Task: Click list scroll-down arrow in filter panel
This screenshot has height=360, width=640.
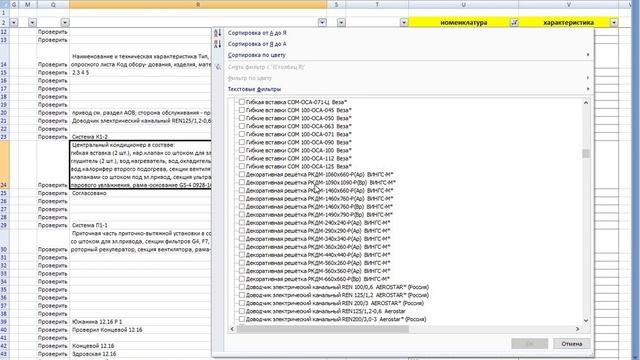Action: (x=586, y=321)
